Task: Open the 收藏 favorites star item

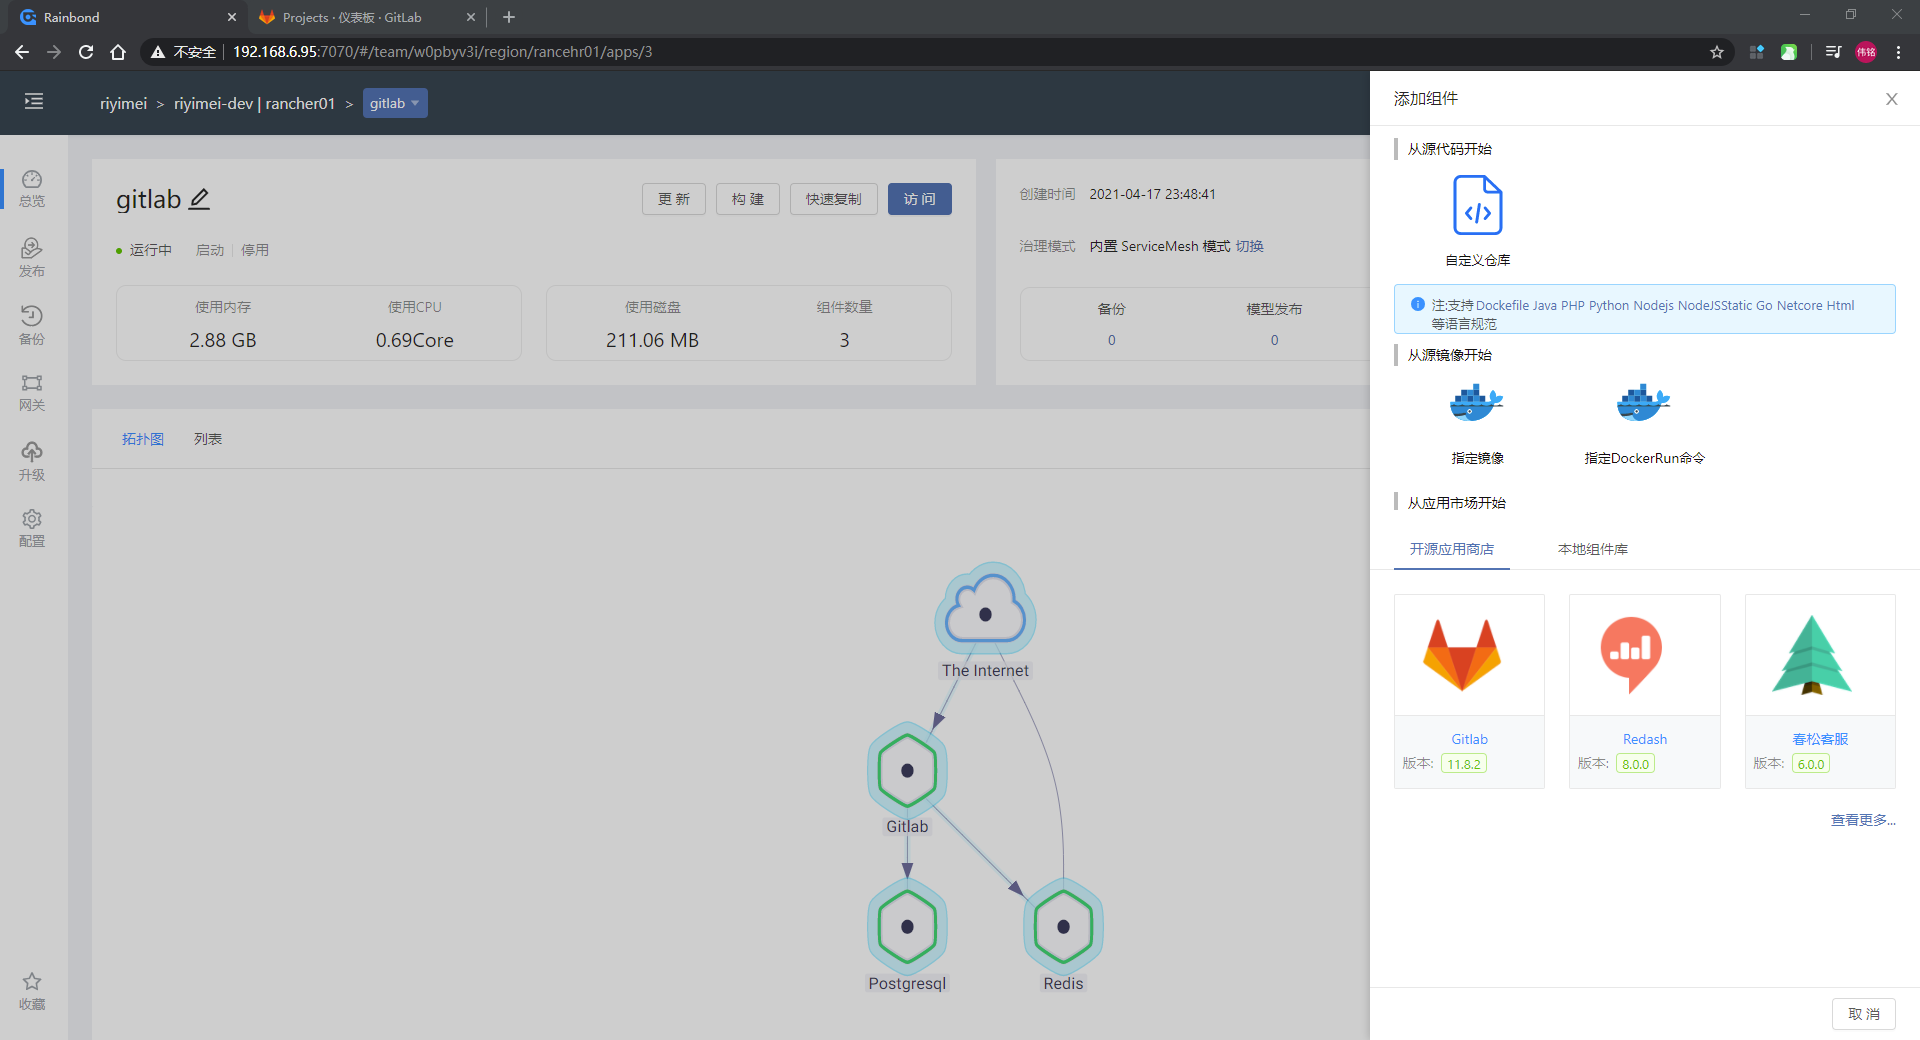Action: (32, 991)
